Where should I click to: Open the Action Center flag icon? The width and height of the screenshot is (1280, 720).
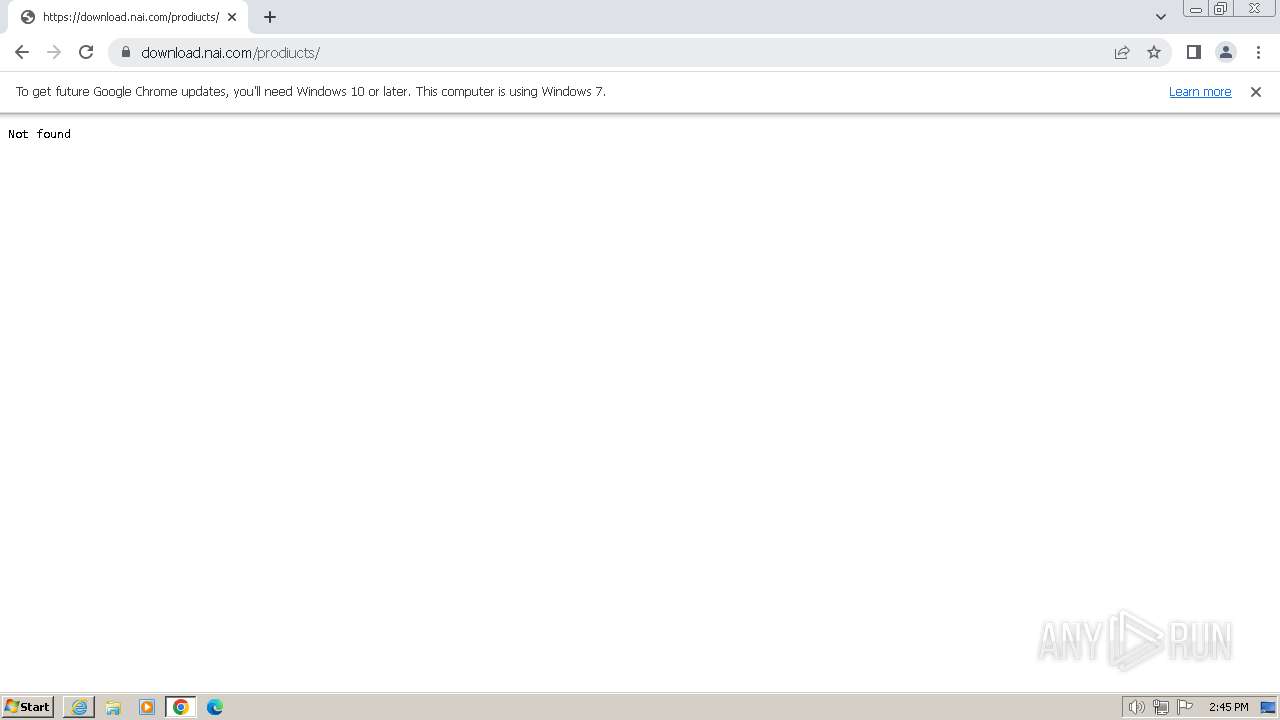coord(1185,707)
